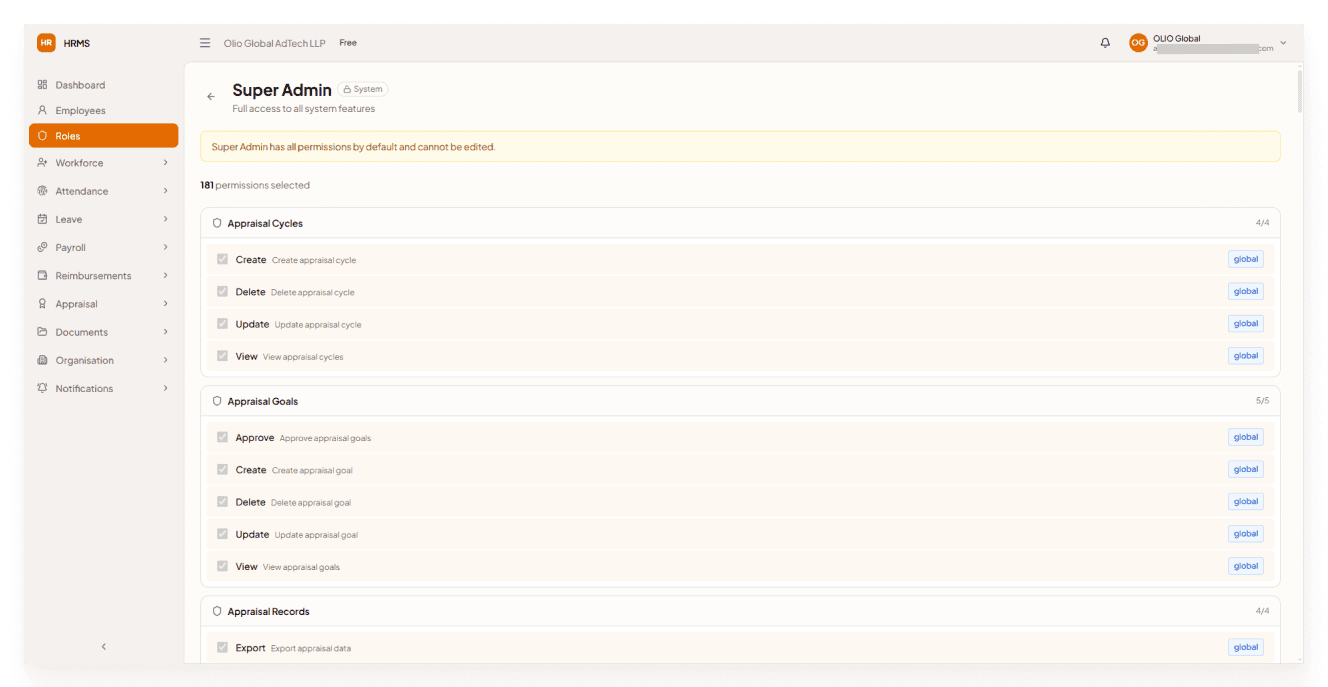Click global badge for Create appraisal cycle
1328x687 pixels.
tap(1246, 259)
